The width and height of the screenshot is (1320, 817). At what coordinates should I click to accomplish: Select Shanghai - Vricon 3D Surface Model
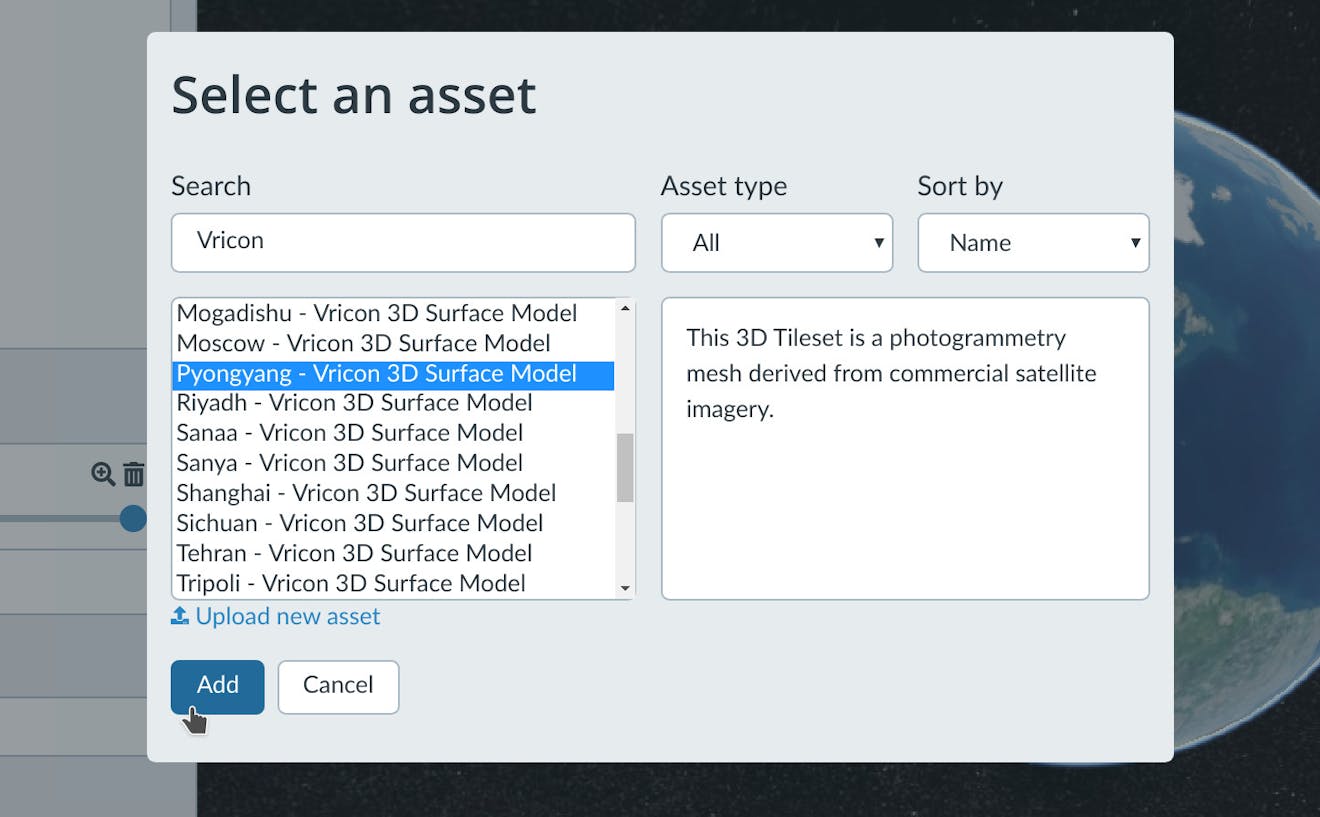click(366, 493)
